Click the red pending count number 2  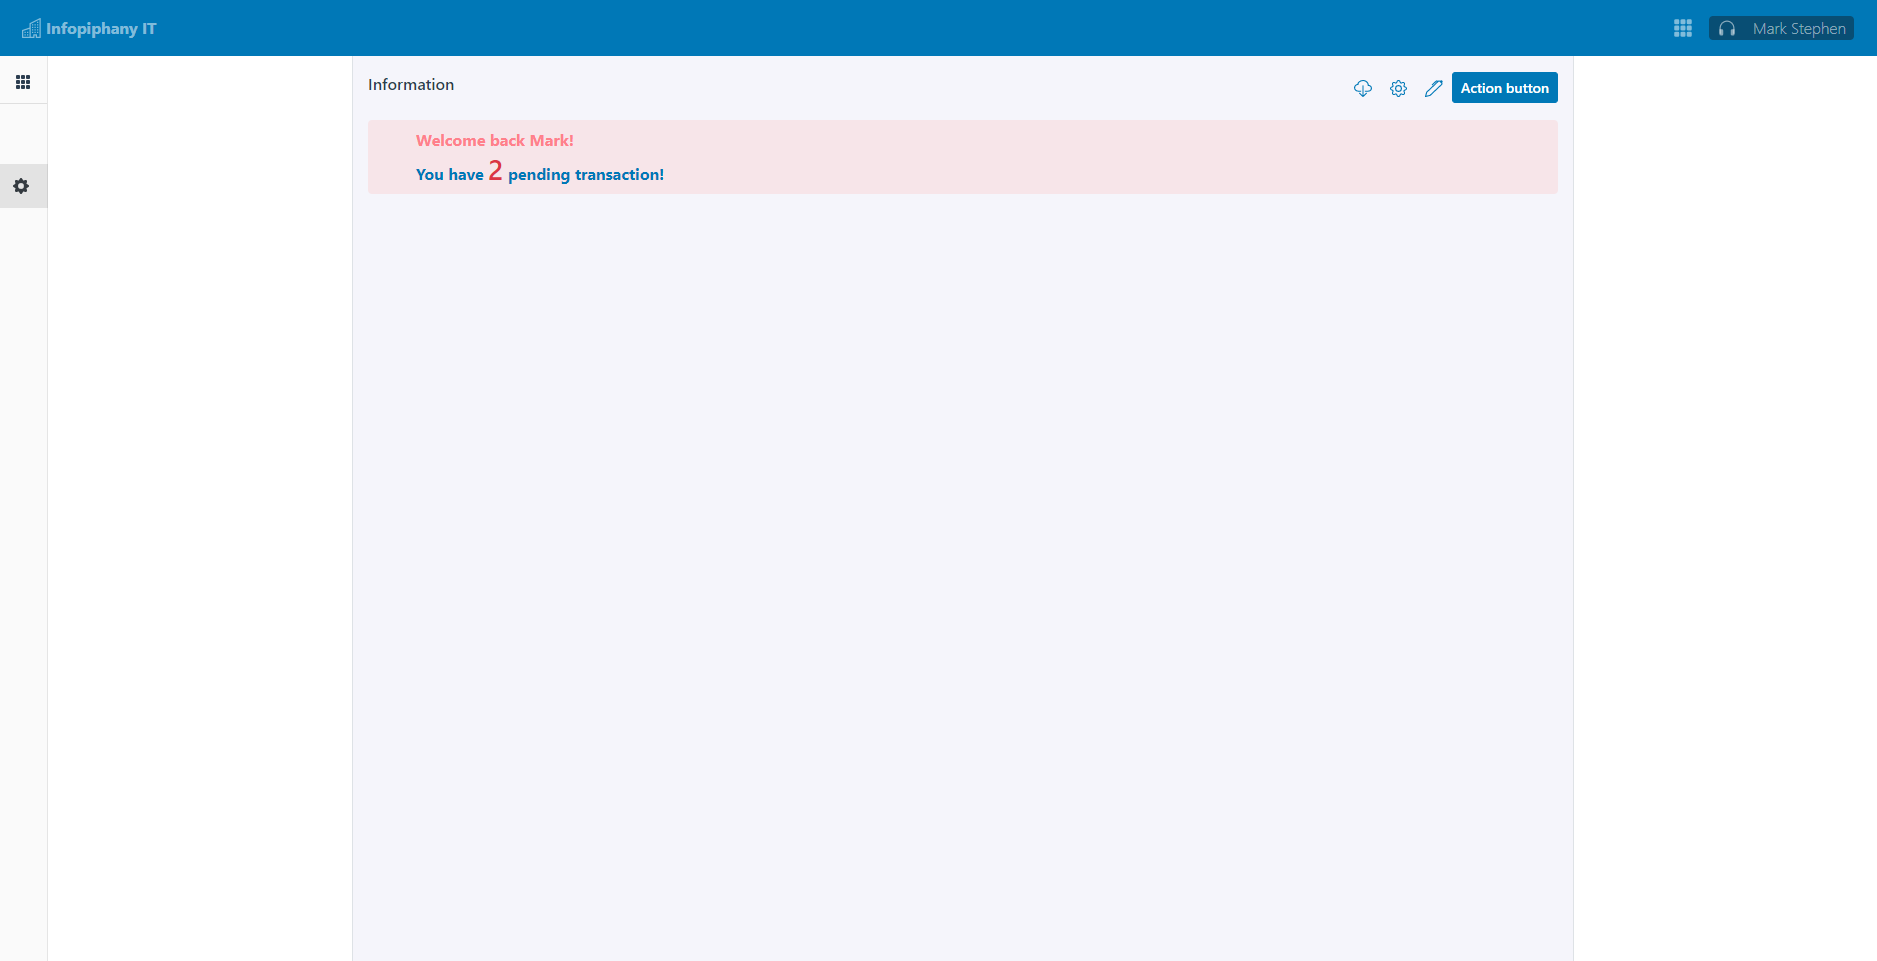coord(495,171)
